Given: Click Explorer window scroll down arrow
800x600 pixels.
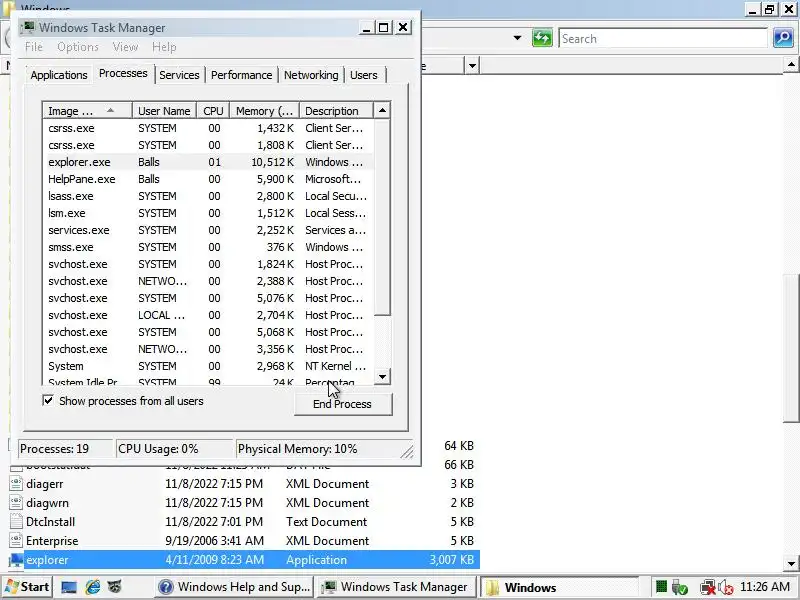Looking at the screenshot, I should (791, 564).
